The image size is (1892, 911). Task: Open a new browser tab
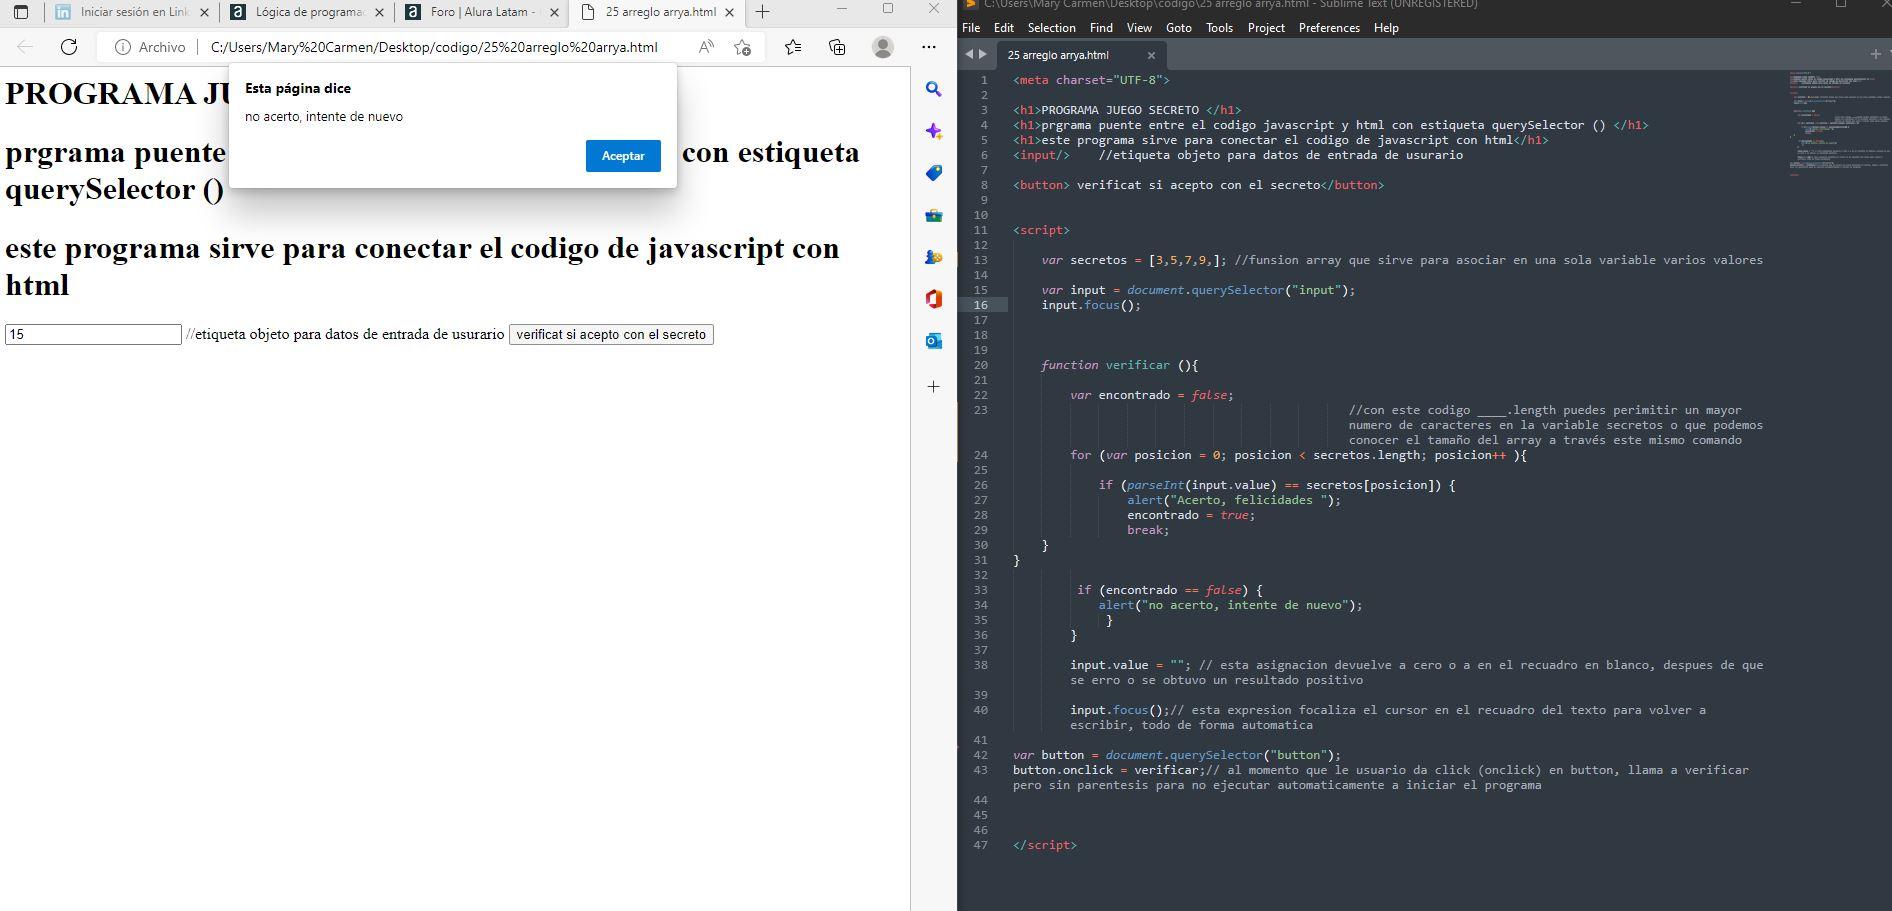pyautogui.click(x=762, y=12)
